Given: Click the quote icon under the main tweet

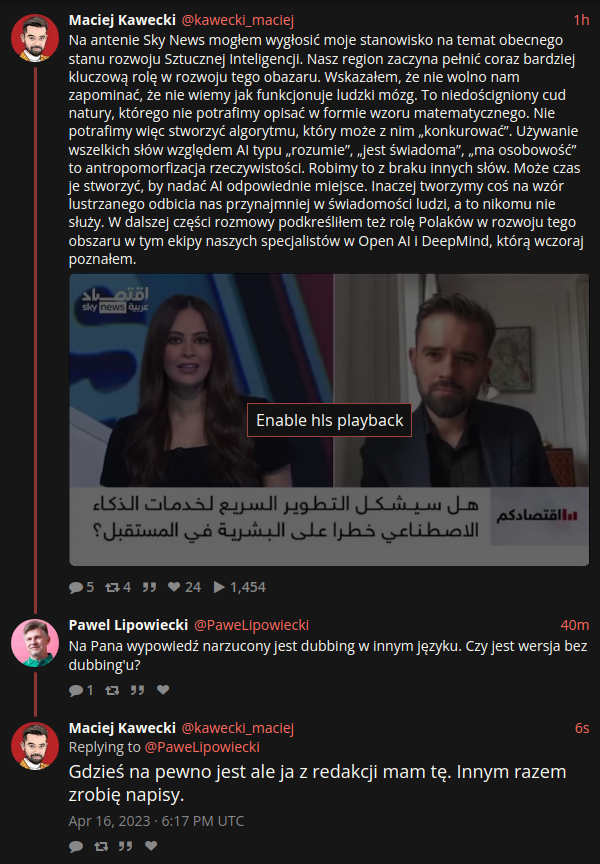Looking at the screenshot, I should click(x=149, y=587).
